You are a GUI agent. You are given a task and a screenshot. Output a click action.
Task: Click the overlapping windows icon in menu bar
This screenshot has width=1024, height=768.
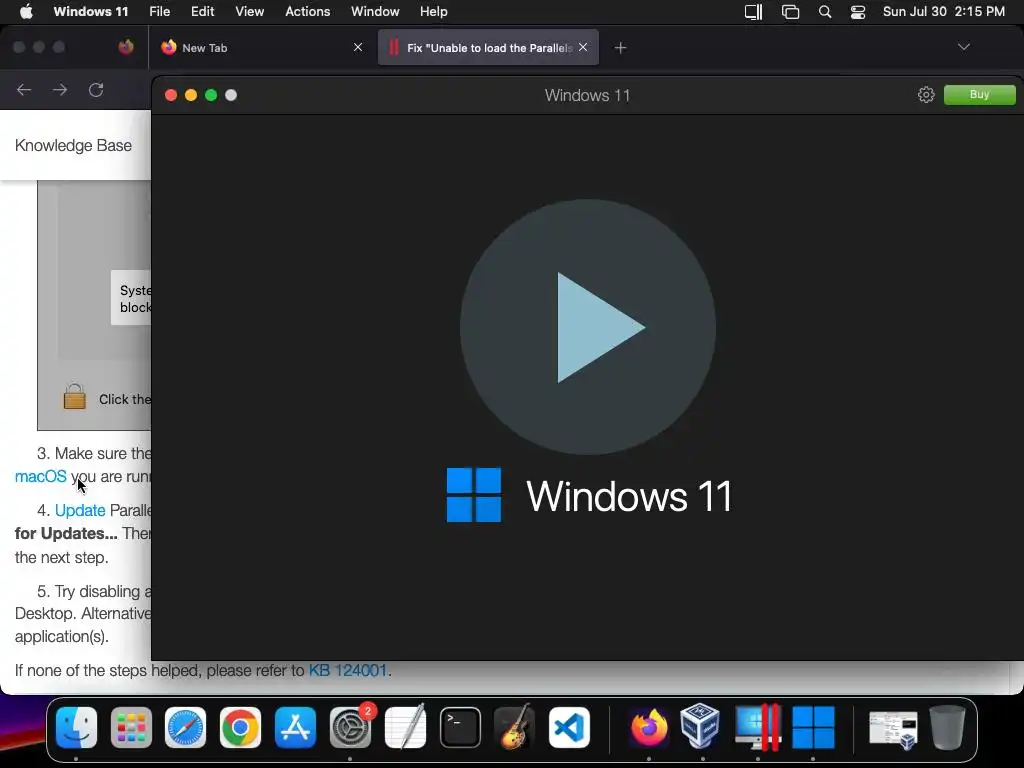point(790,12)
